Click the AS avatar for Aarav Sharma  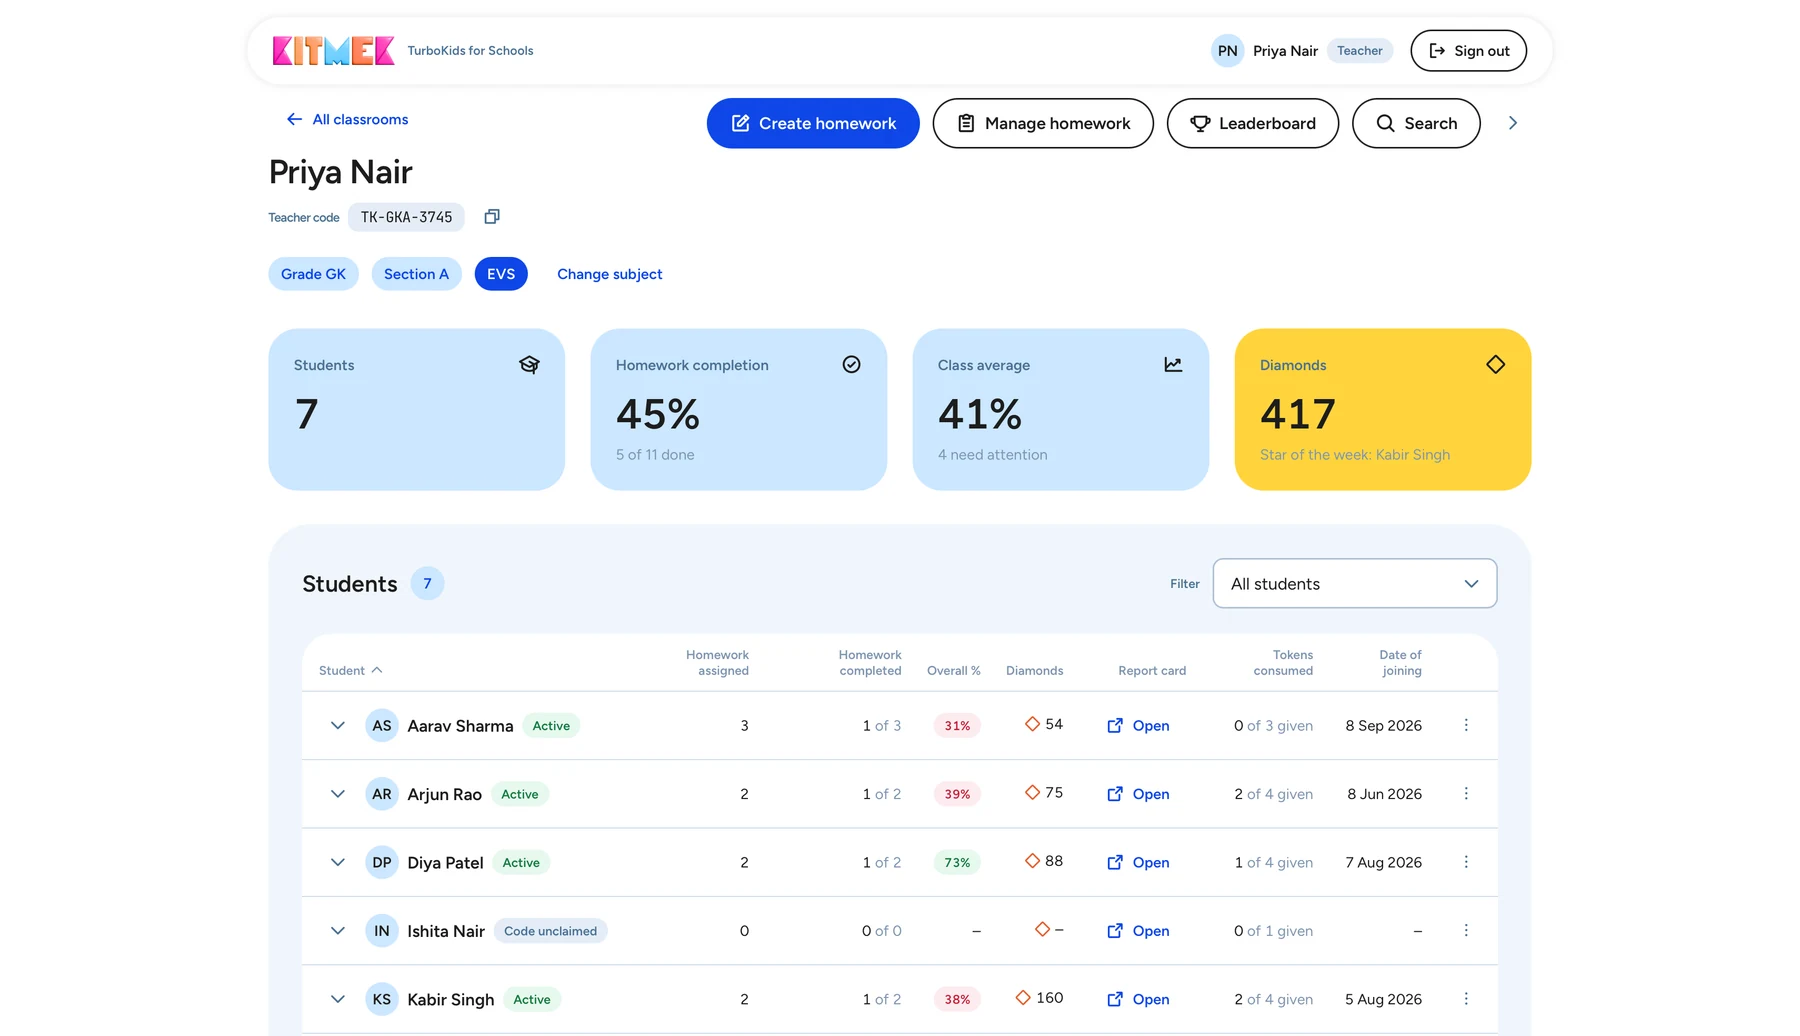[382, 726]
